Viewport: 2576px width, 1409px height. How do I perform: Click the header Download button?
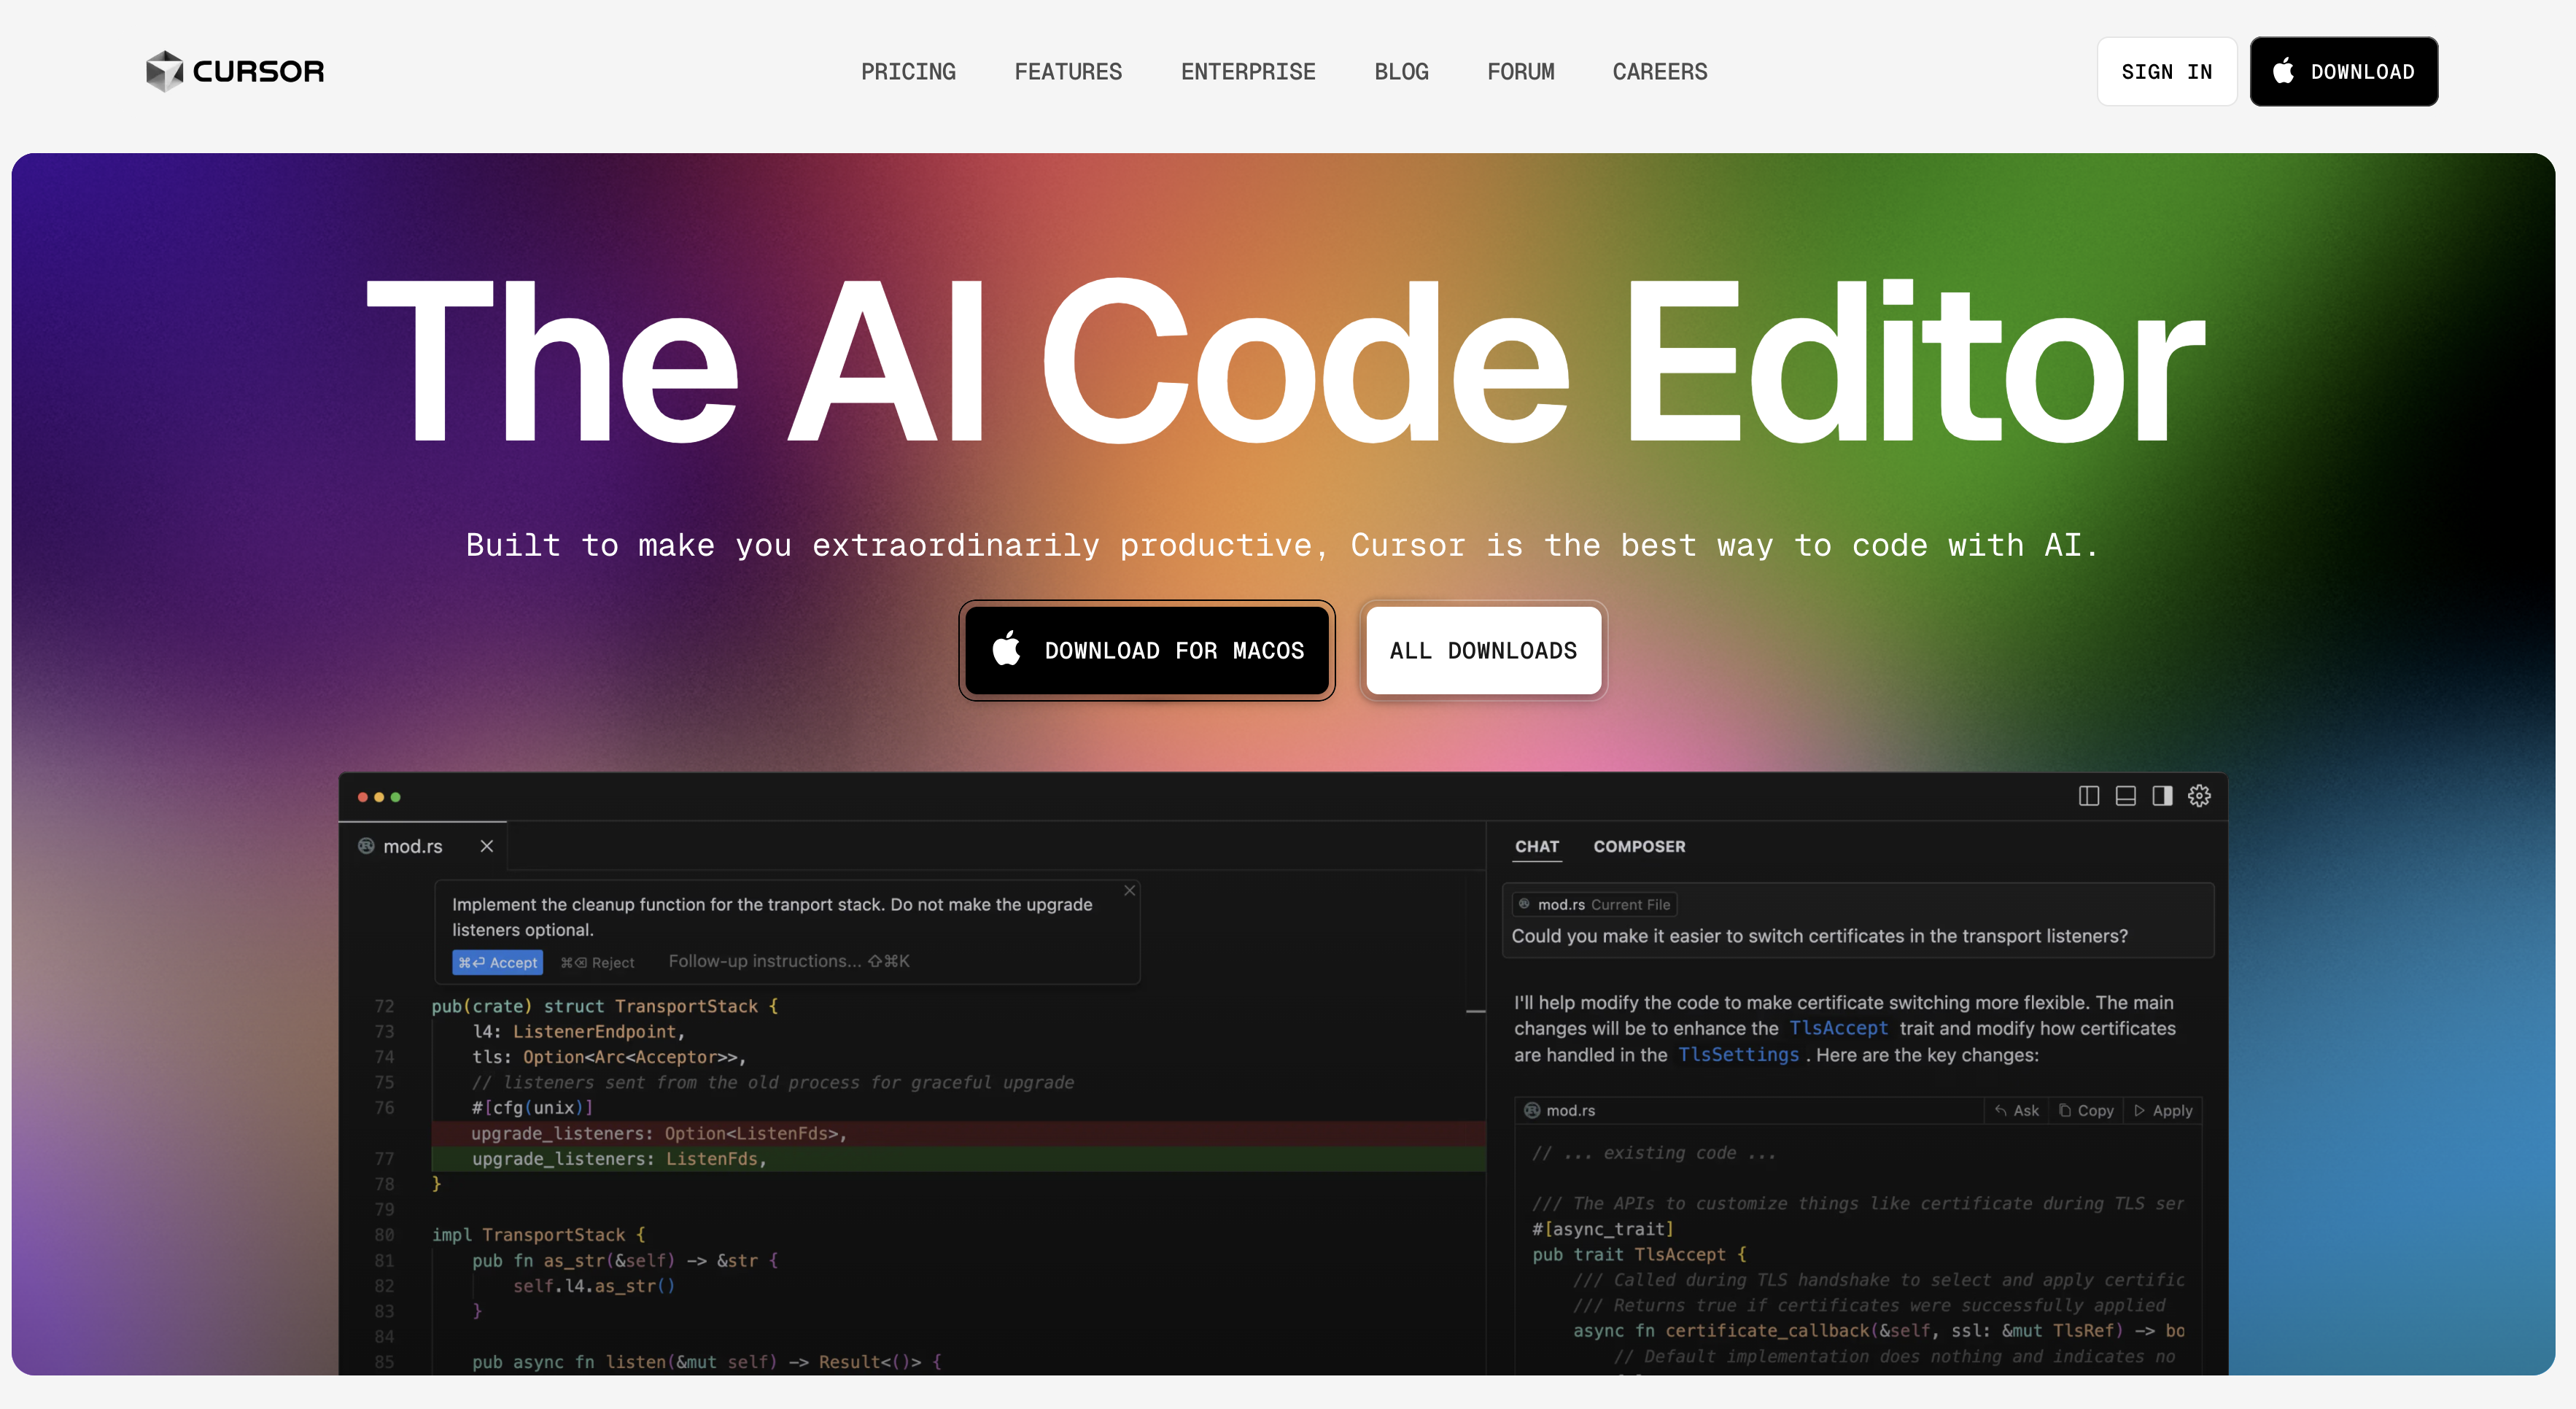coord(2343,72)
